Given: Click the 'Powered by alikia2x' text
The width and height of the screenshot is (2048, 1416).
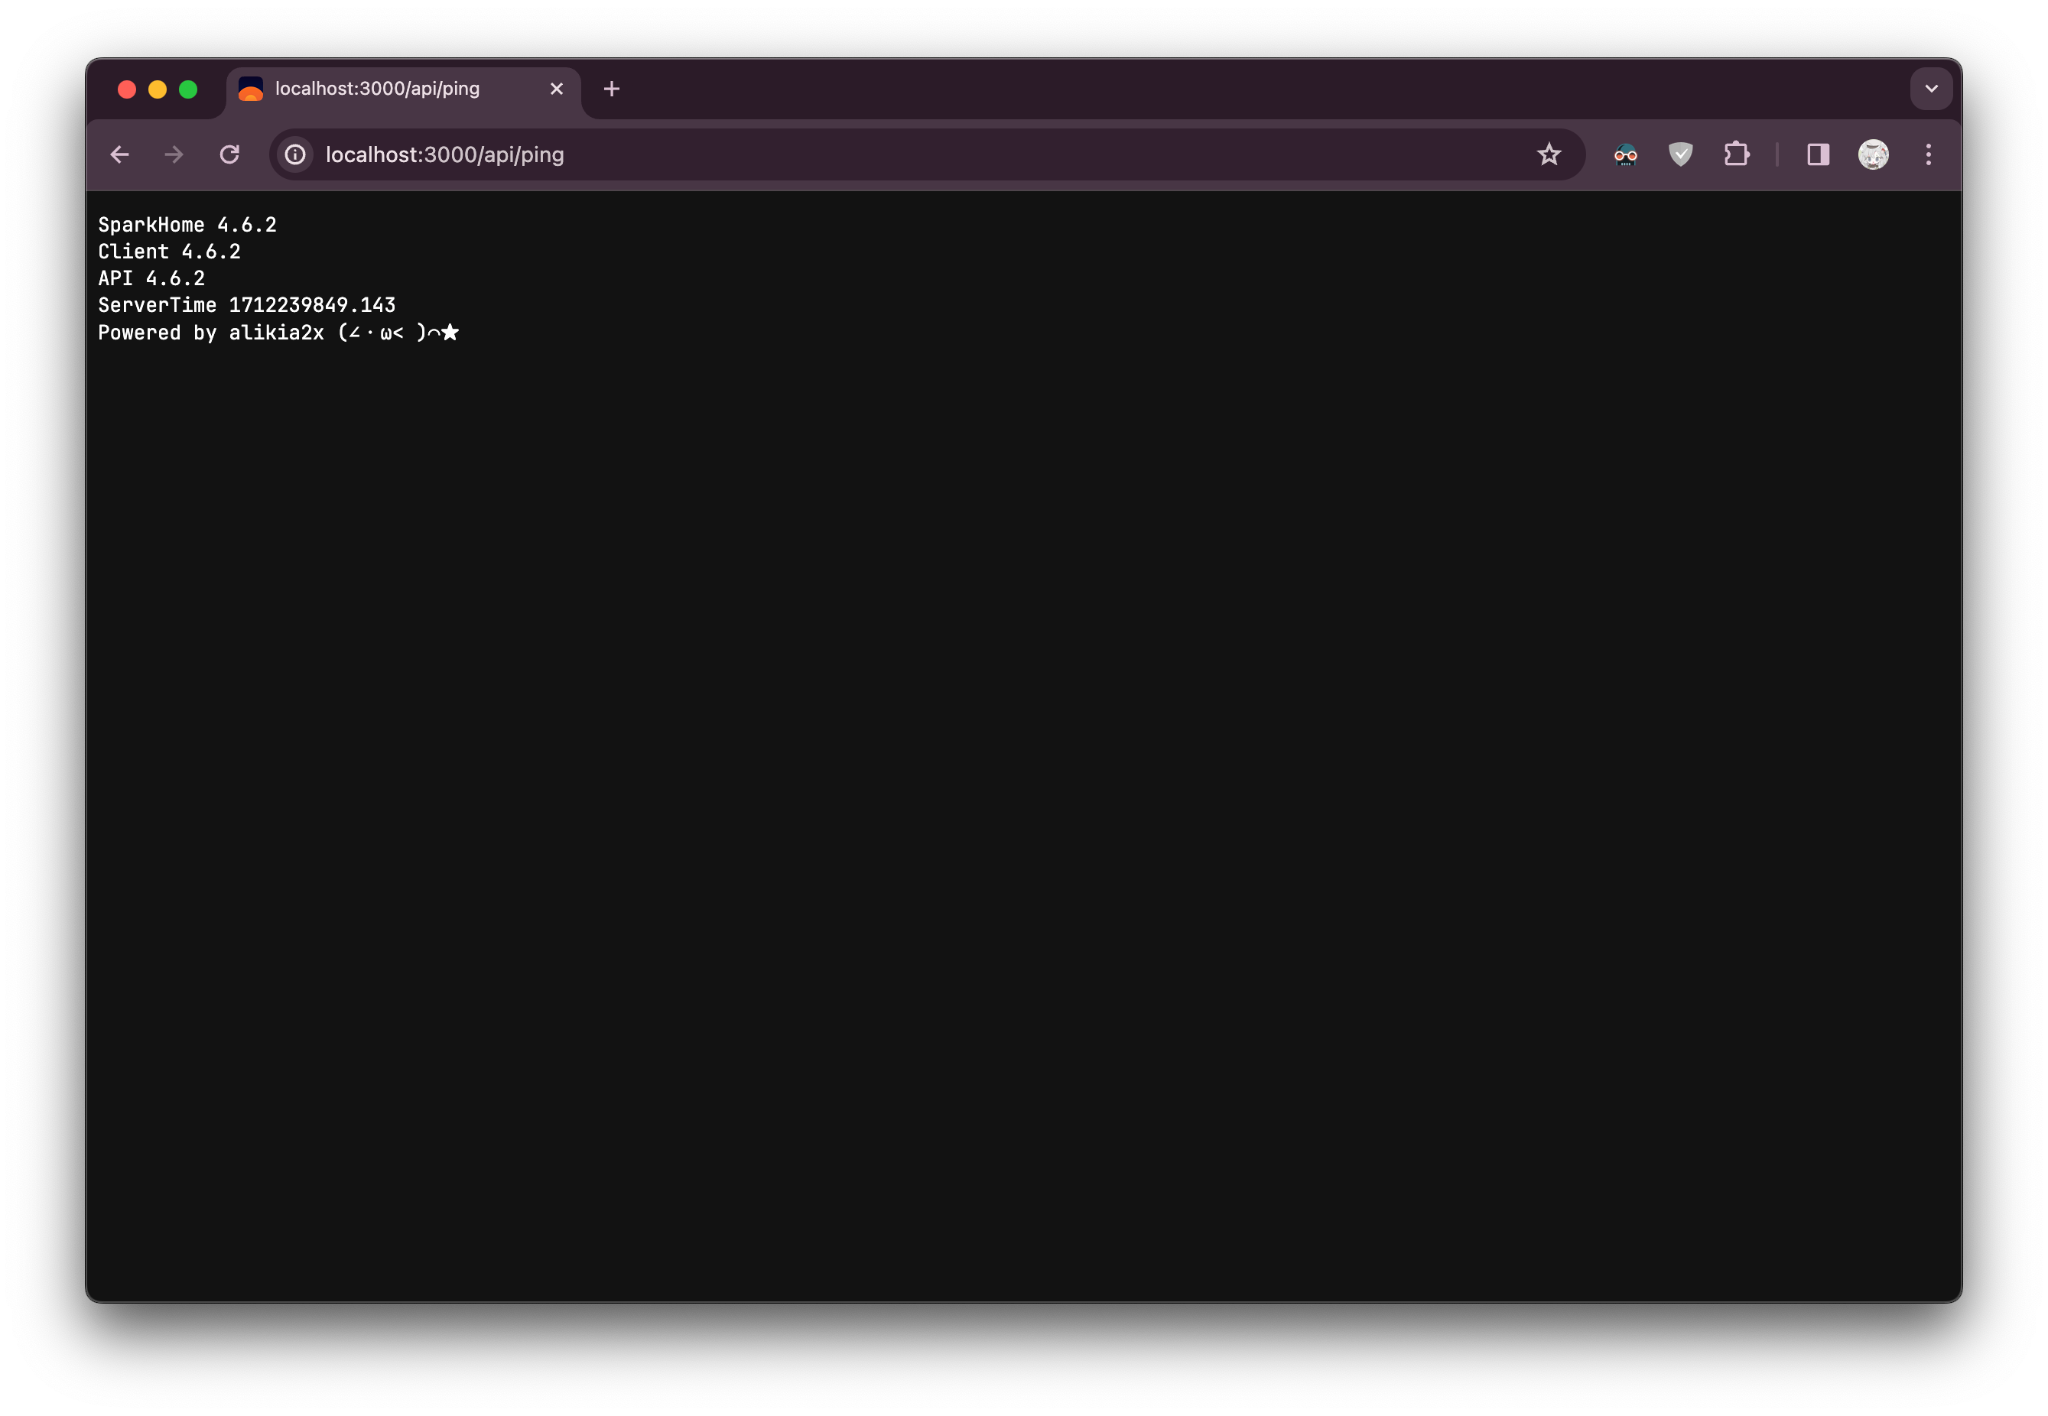Looking at the screenshot, I should pyautogui.click(x=211, y=333).
